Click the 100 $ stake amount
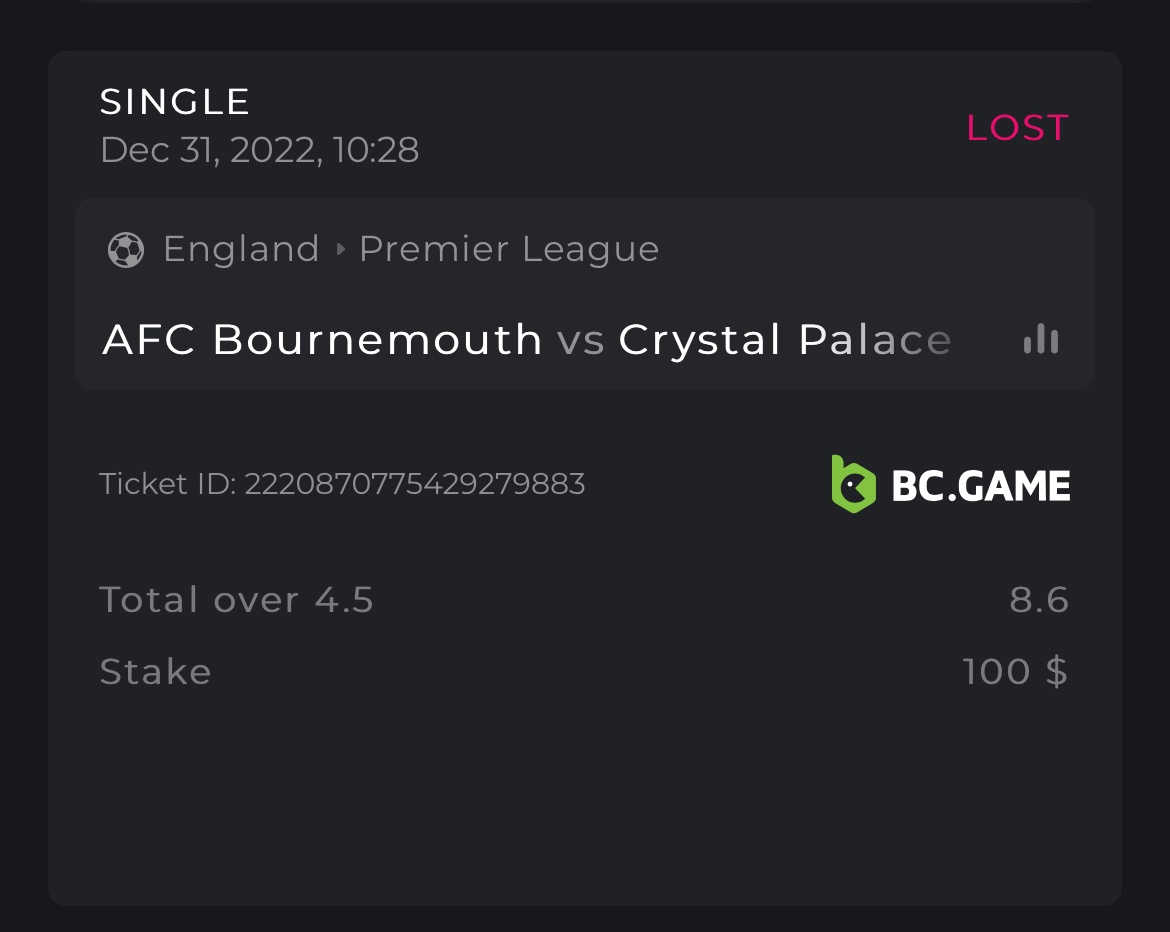 1015,672
